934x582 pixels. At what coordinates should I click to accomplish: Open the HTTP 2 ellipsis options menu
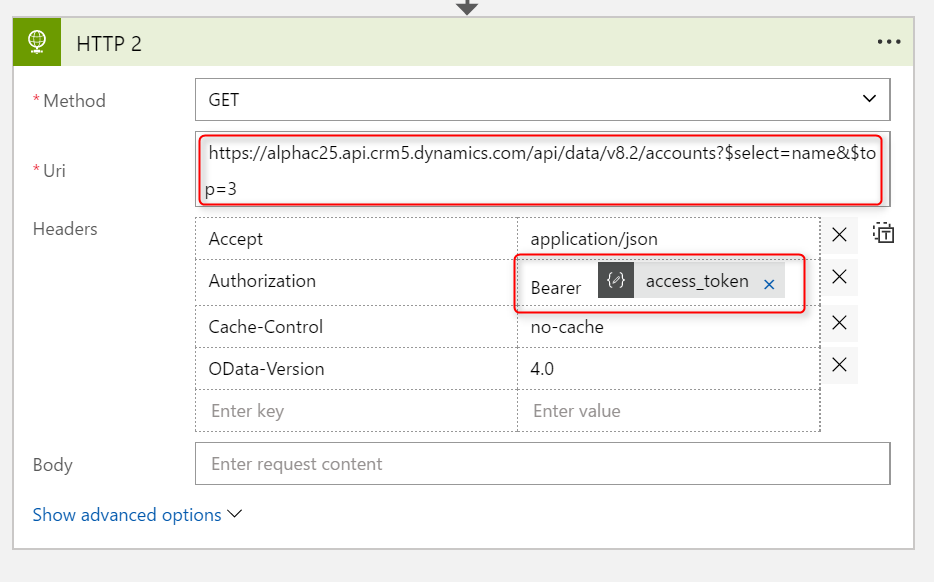click(888, 42)
